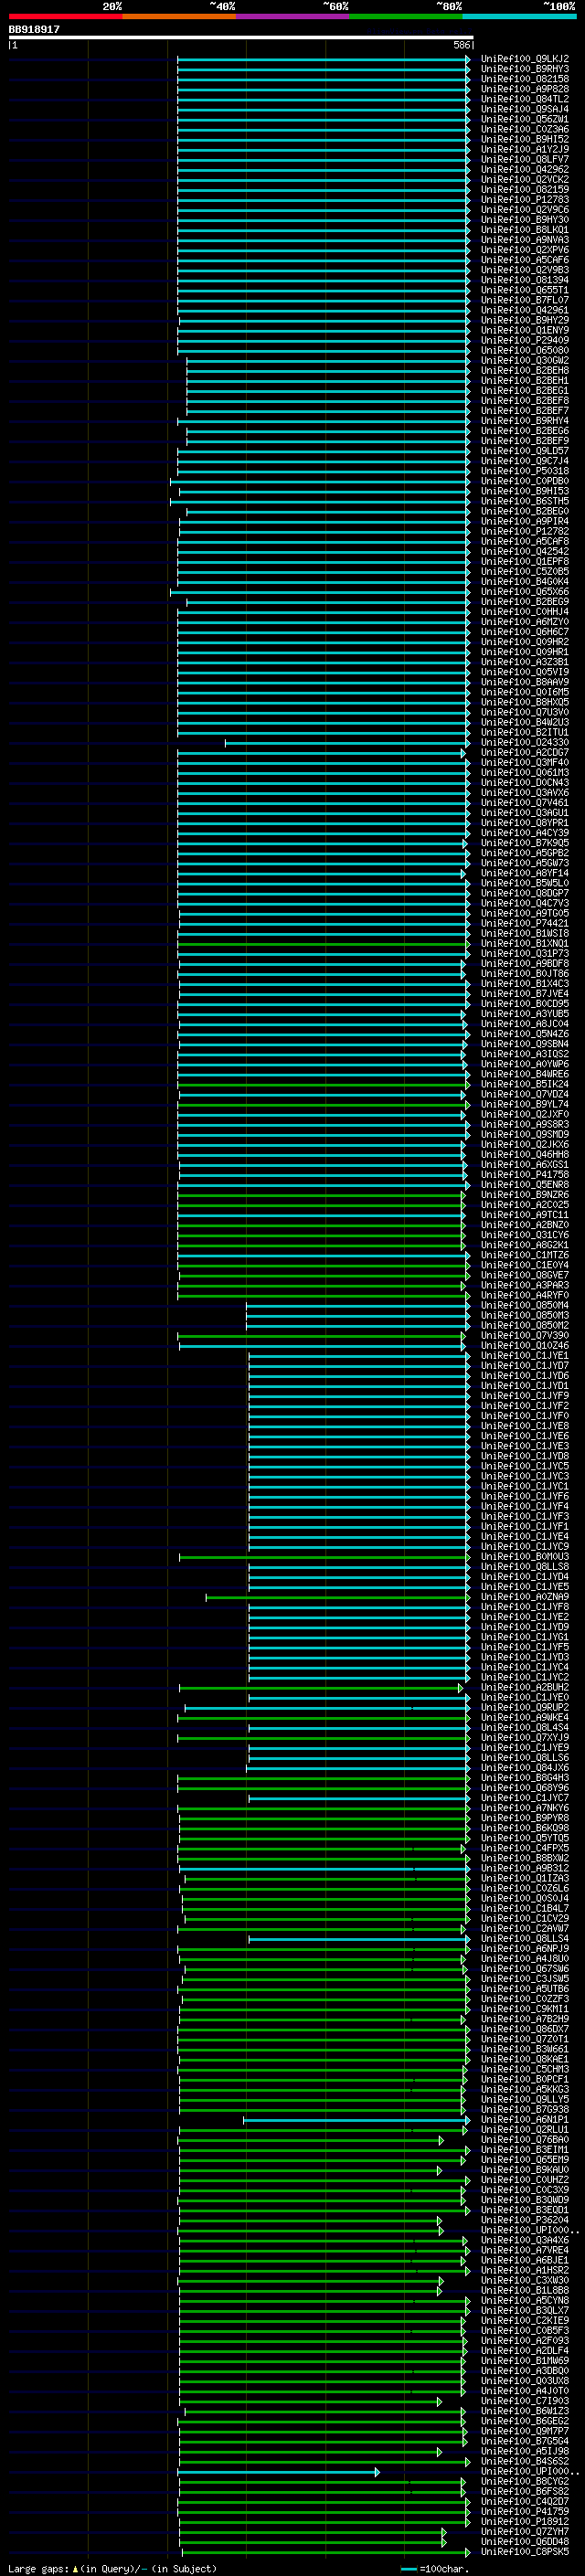
Task: Open UniRef100_Q42962 entry
Action: 524,169
